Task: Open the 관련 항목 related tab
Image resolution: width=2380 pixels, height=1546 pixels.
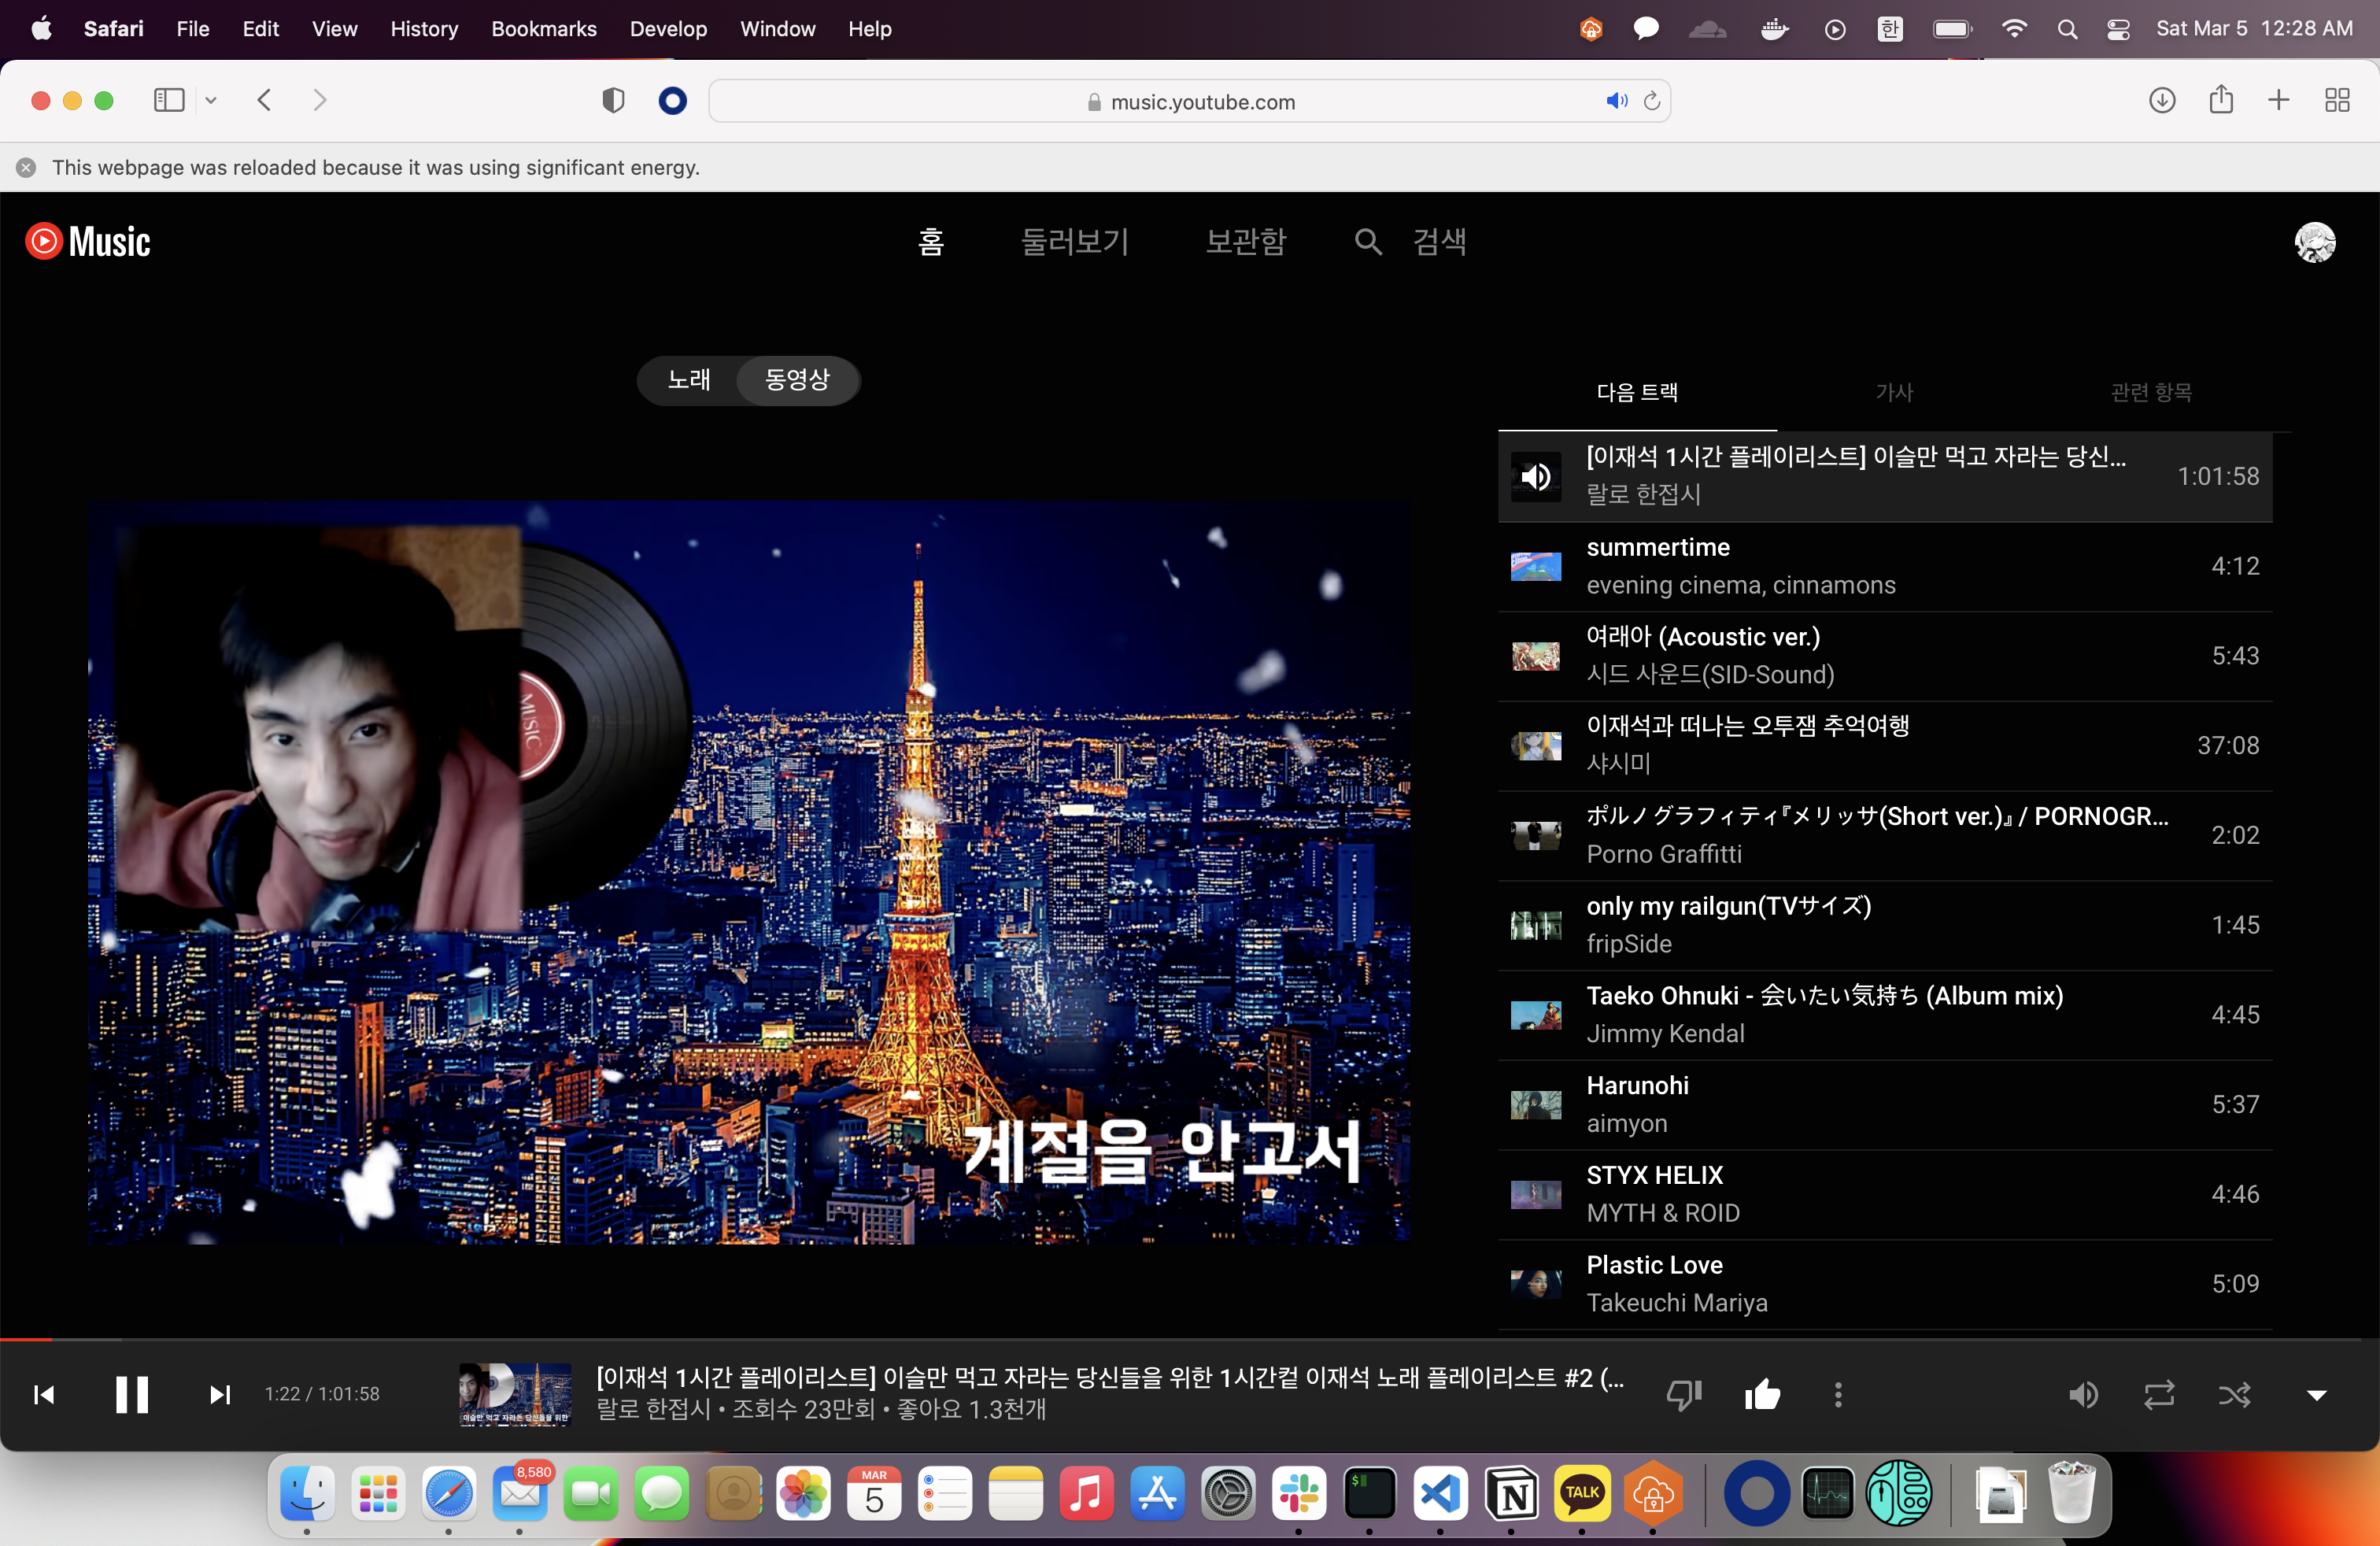Action: (x=2151, y=392)
